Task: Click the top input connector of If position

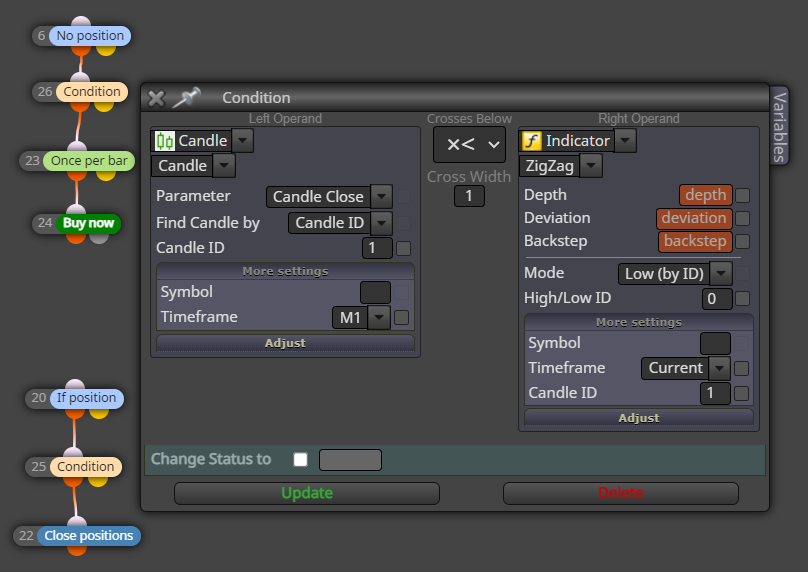Action: coord(75,384)
